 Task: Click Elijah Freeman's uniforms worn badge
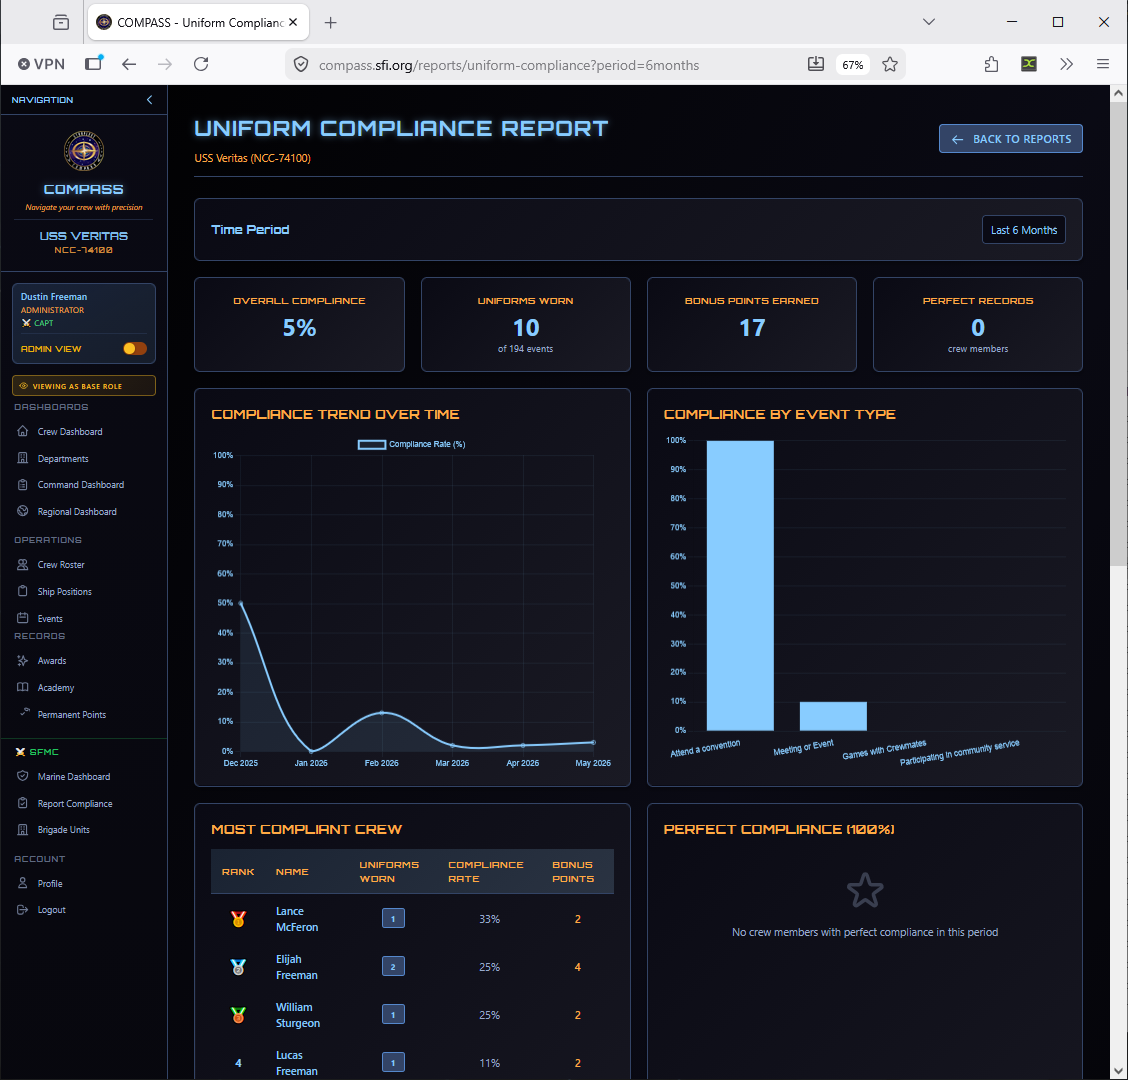(393, 967)
